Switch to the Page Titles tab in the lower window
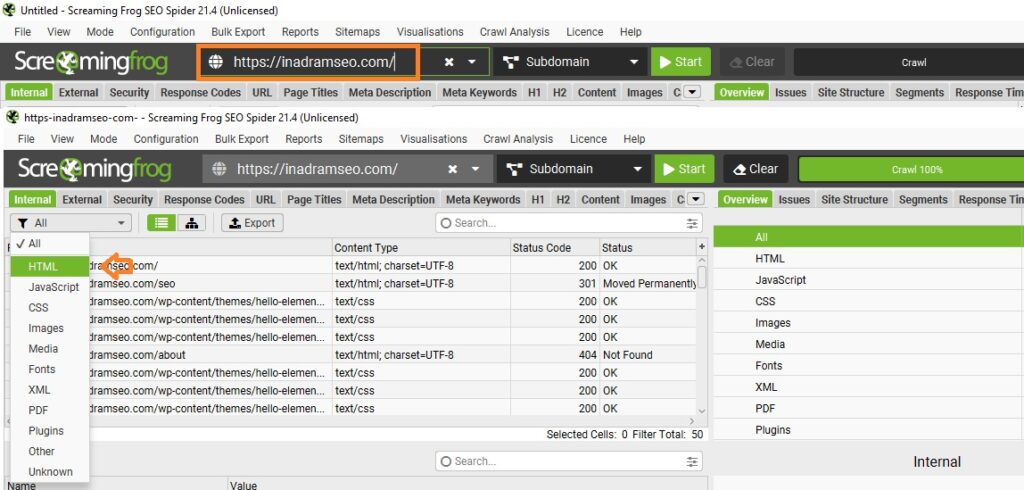The width and height of the screenshot is (1024, 490). click(x=313, y=200)
